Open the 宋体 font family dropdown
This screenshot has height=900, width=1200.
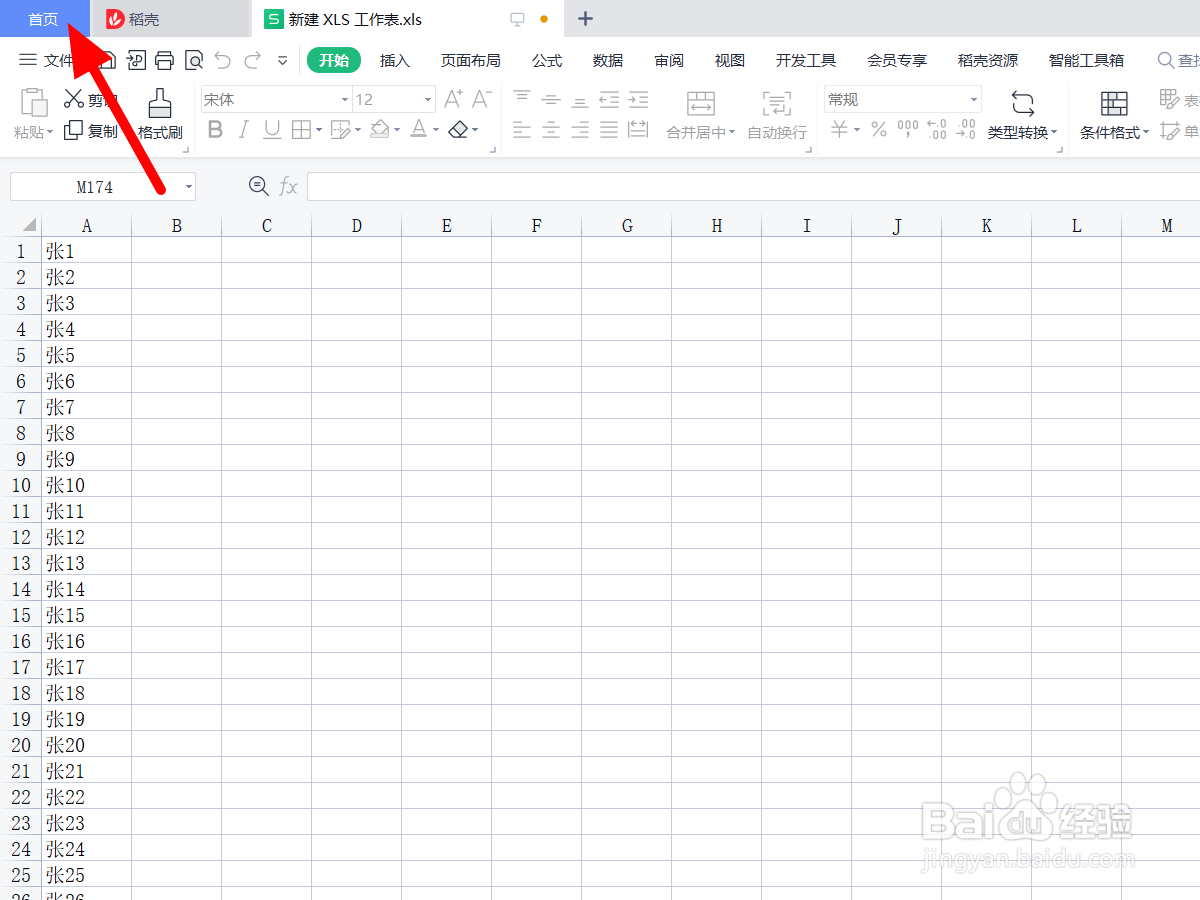[x=343, y=99]
